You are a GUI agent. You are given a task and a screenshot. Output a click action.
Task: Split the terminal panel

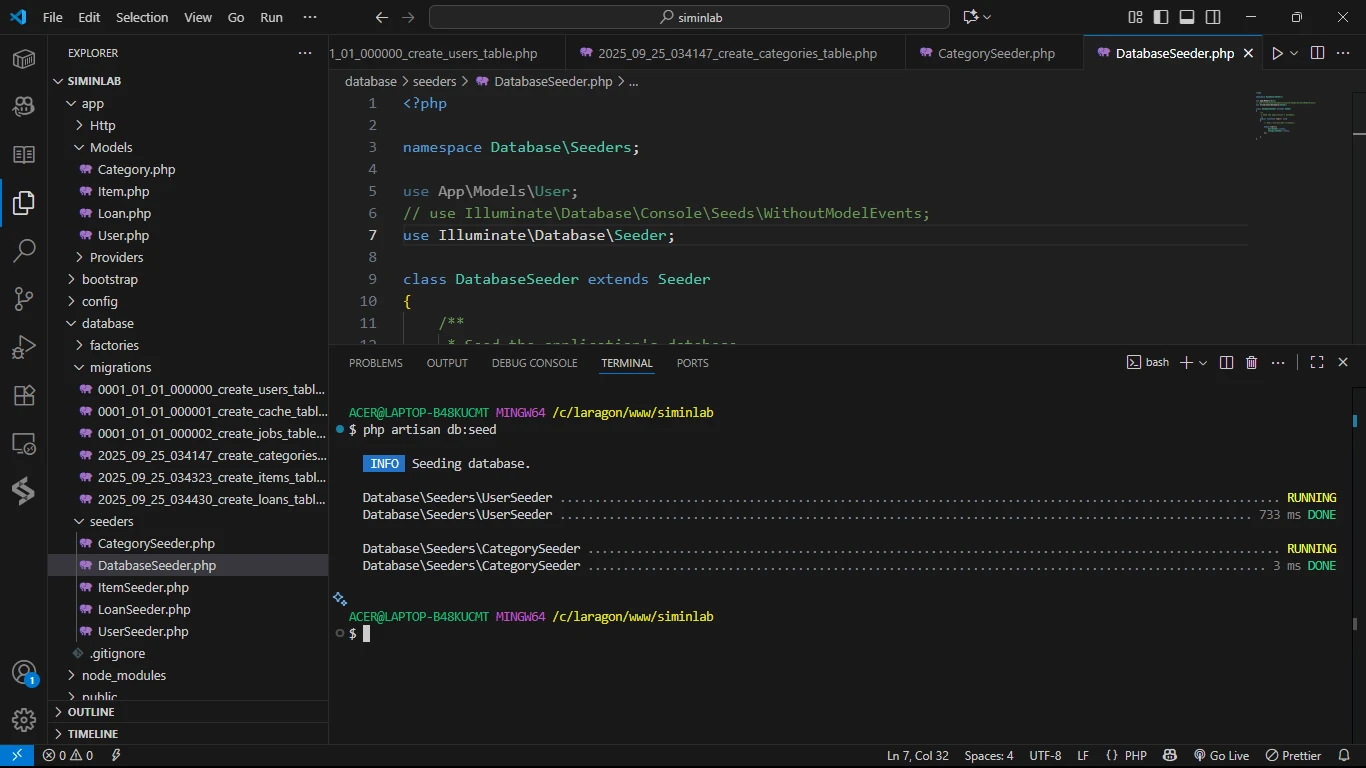(1226, 363)
